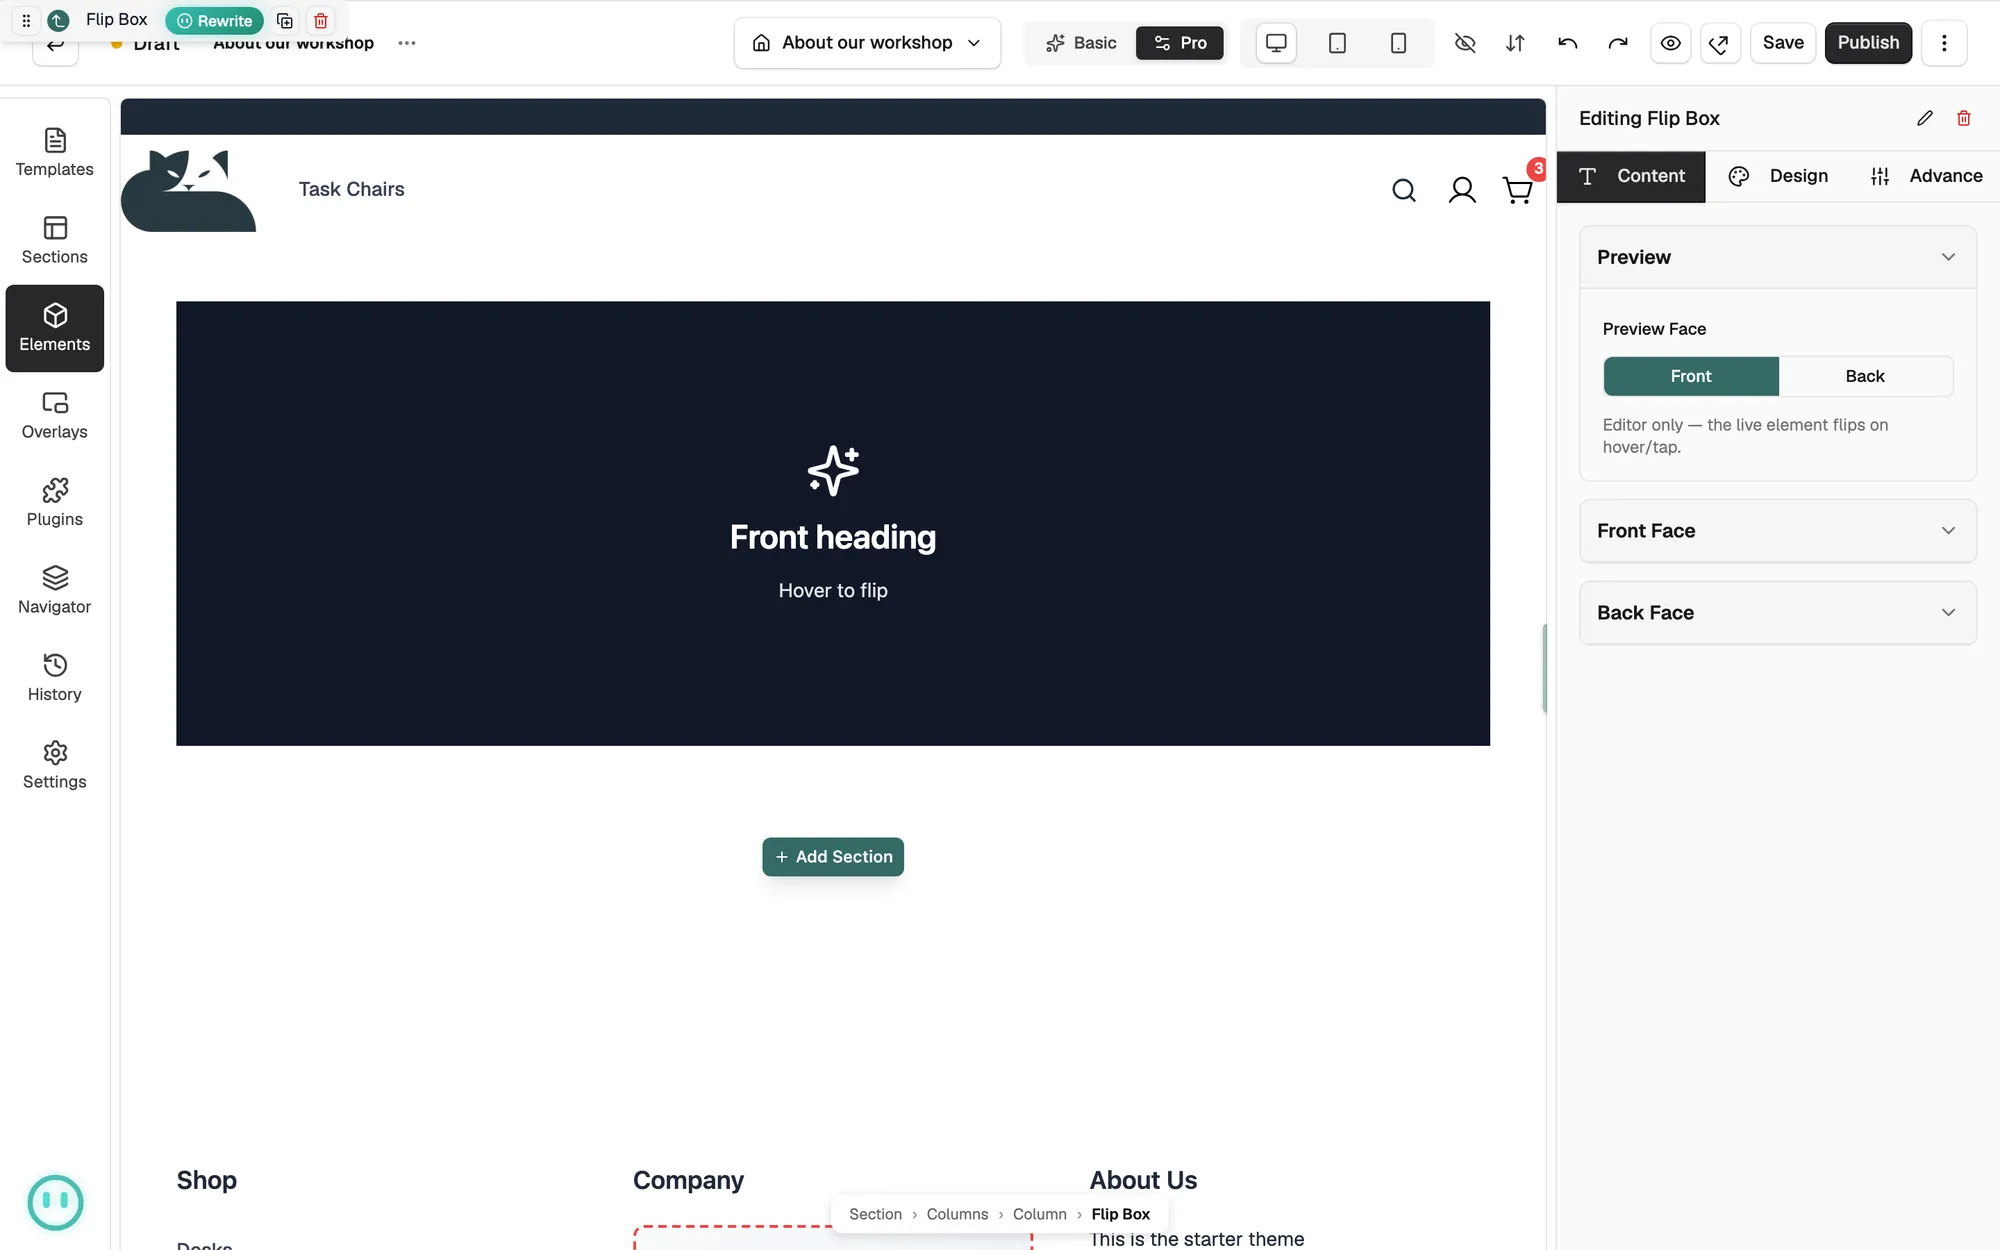This screenshot has height=1250, width=2000.
Task: Select Columns in the breadcrumb
Action: tap(957, 1214)
